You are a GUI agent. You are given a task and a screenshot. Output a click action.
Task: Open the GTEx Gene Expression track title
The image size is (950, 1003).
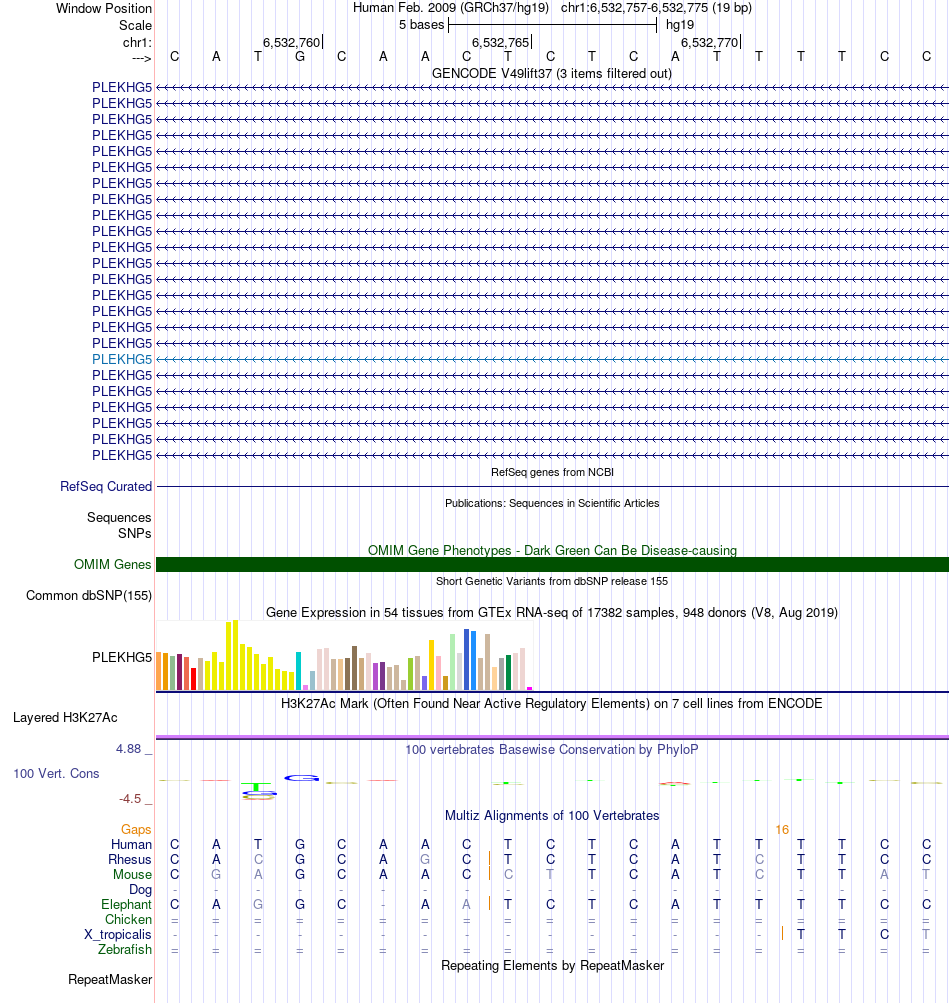coord(551,613)
